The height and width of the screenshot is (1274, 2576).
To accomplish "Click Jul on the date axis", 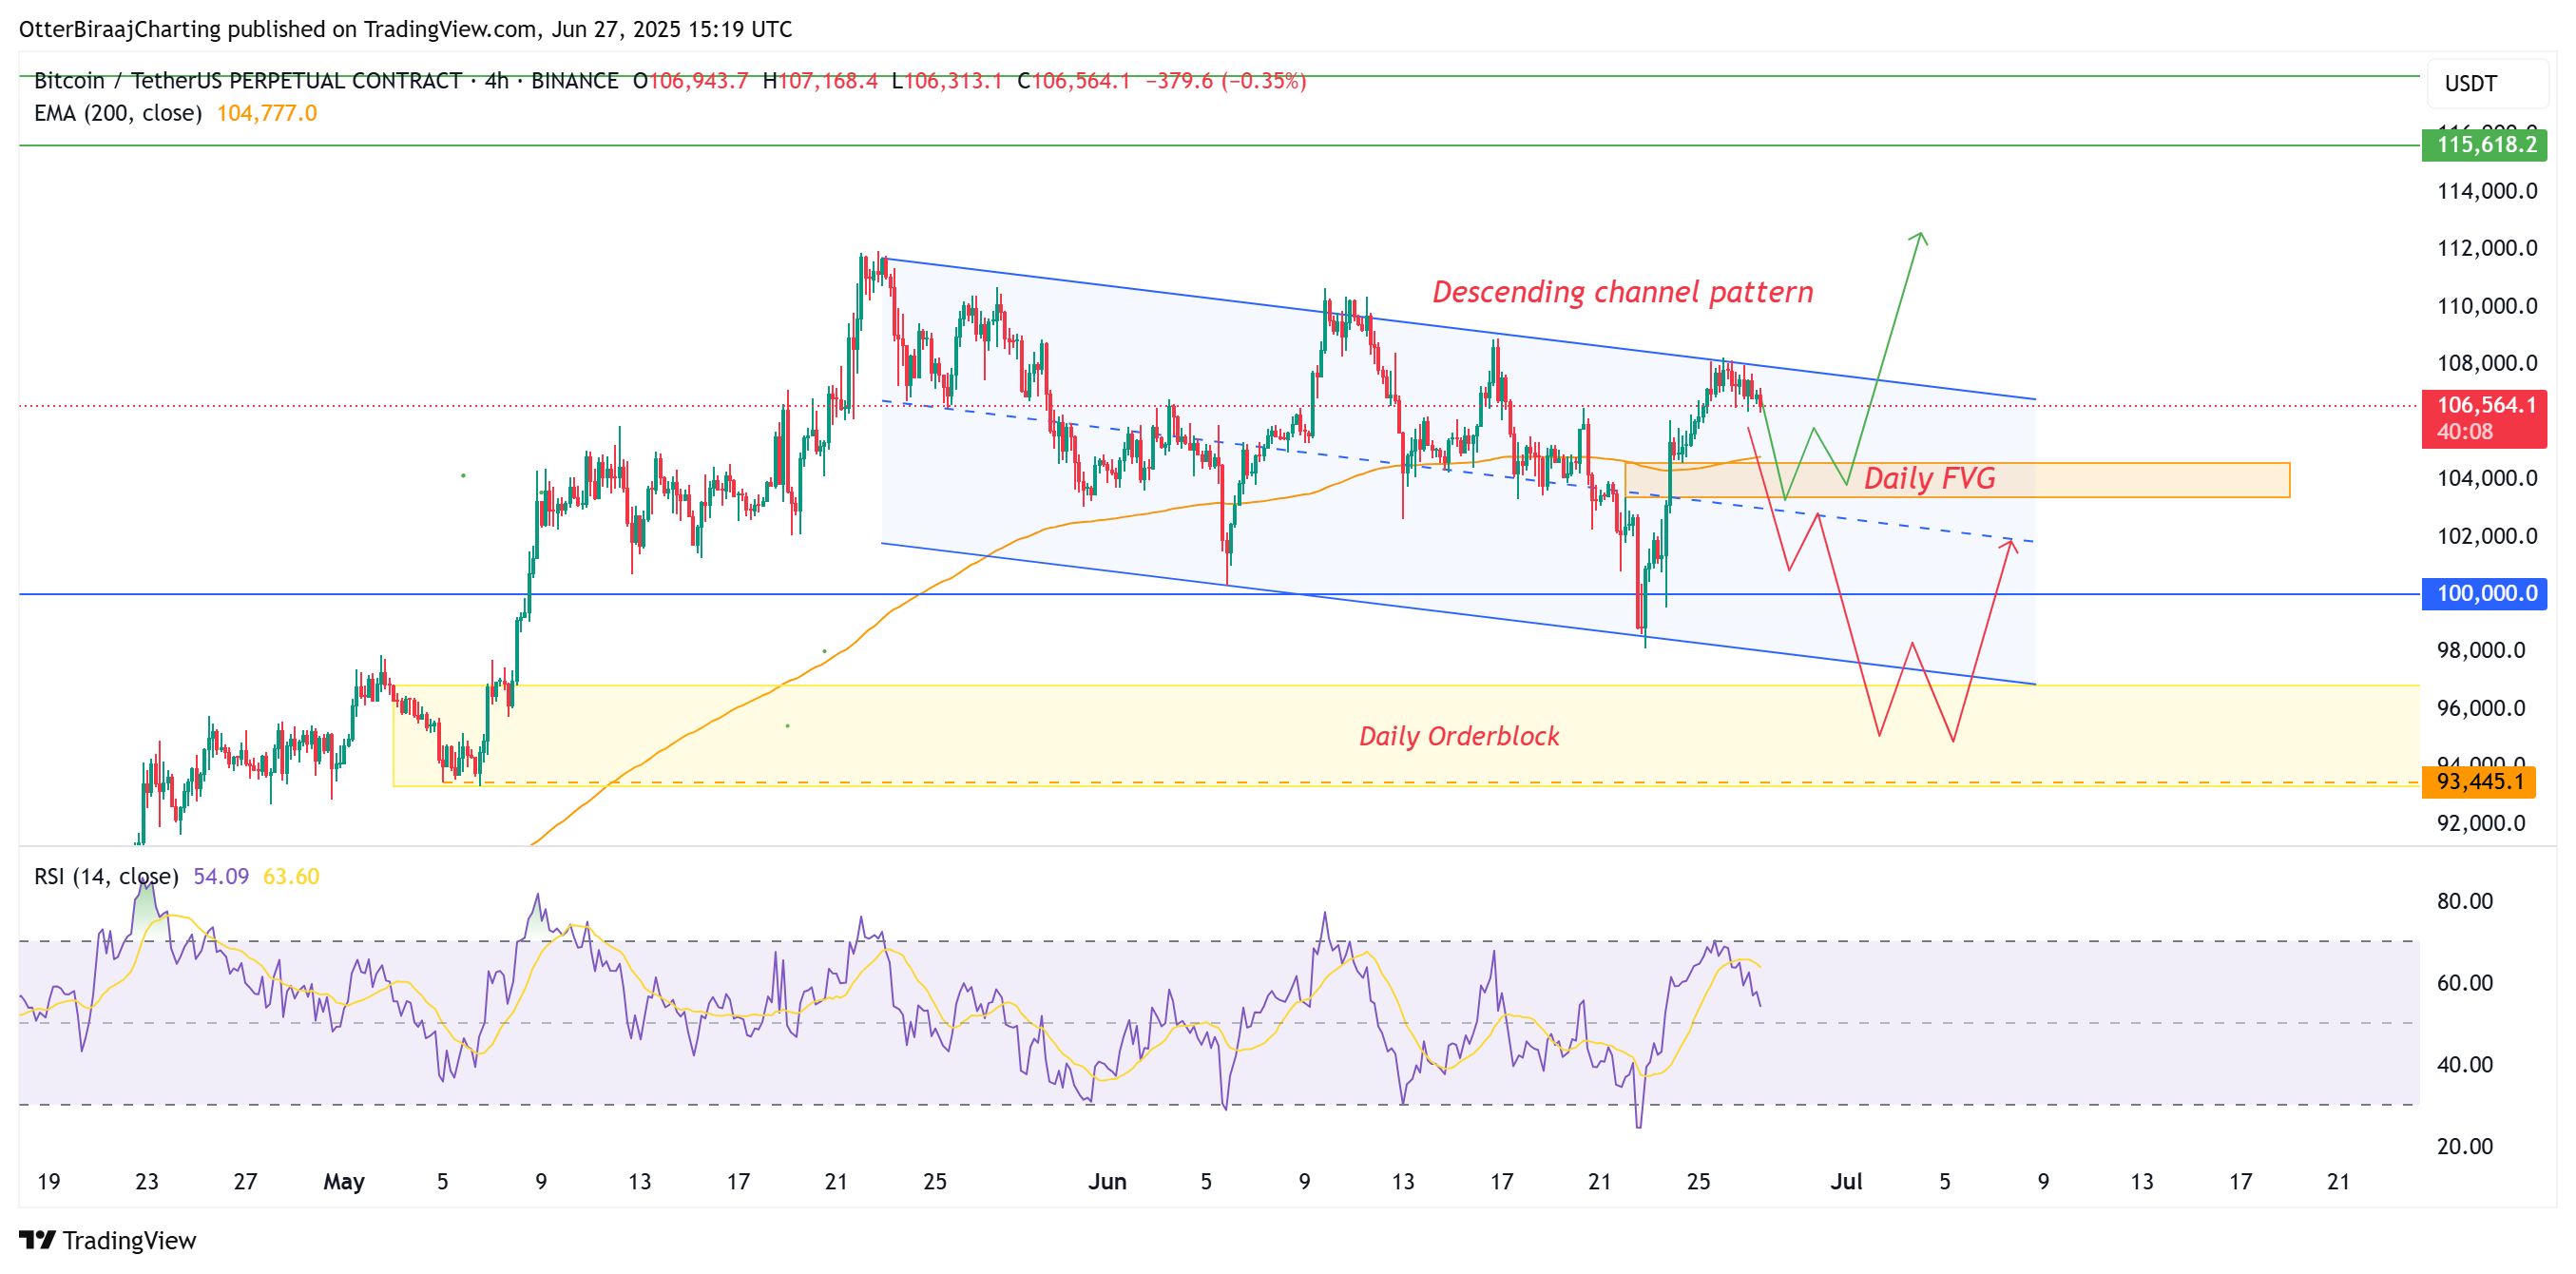I will click(1846, 1181).
